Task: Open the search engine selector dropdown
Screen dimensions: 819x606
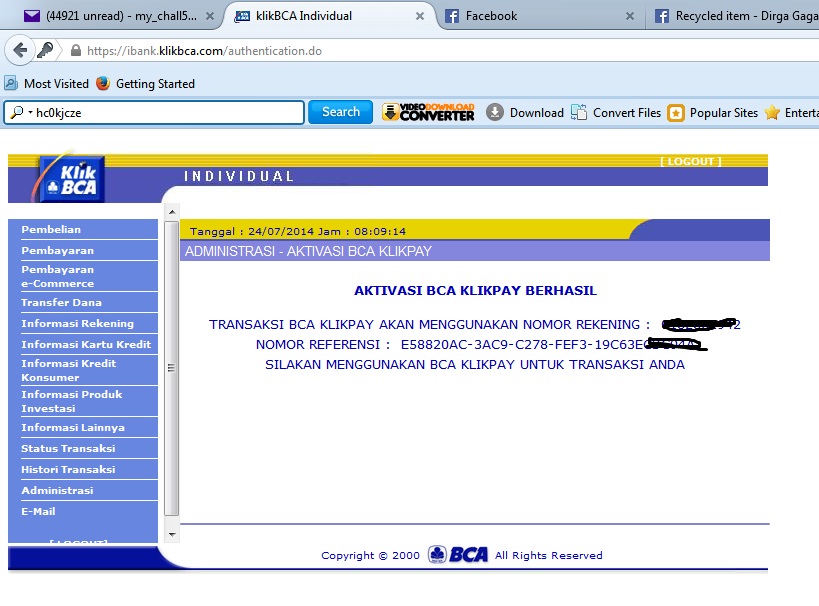Action: coord(19,113)
